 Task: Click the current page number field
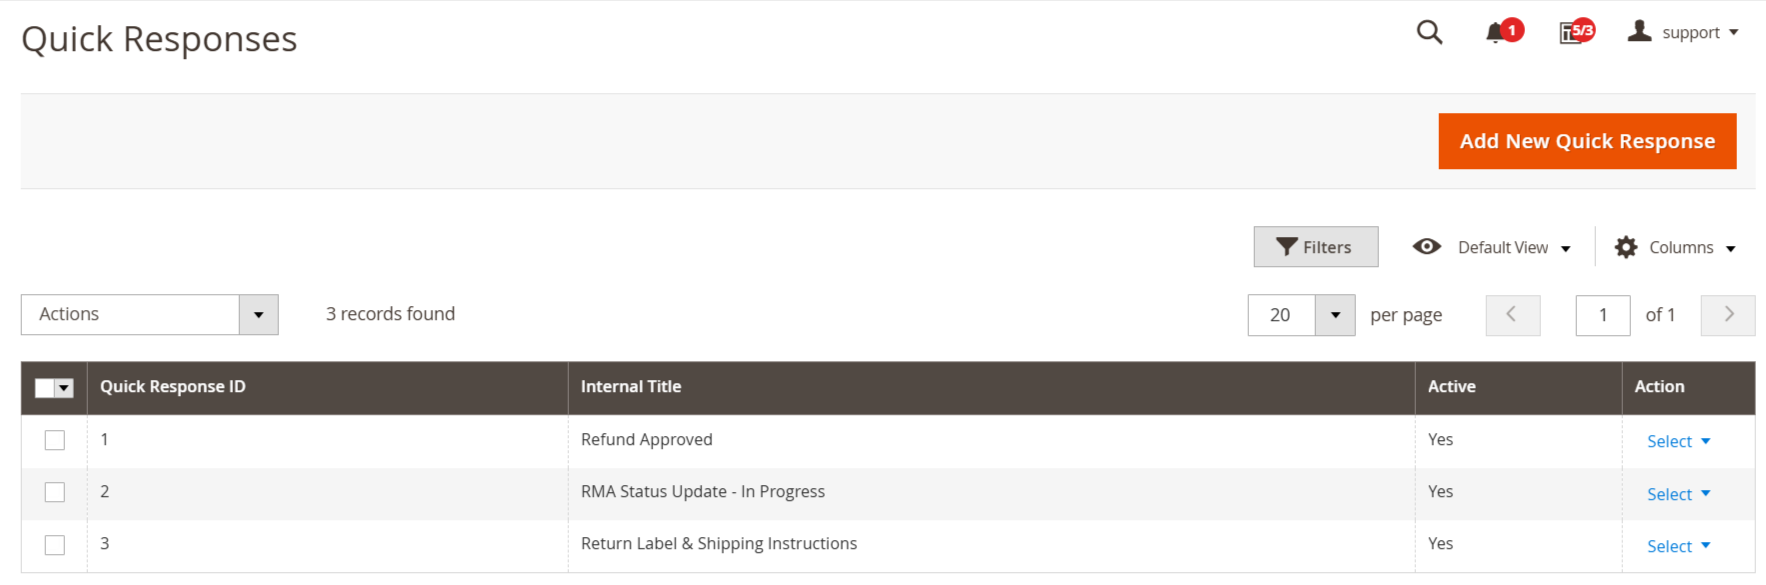click(x=1602, y=315)
